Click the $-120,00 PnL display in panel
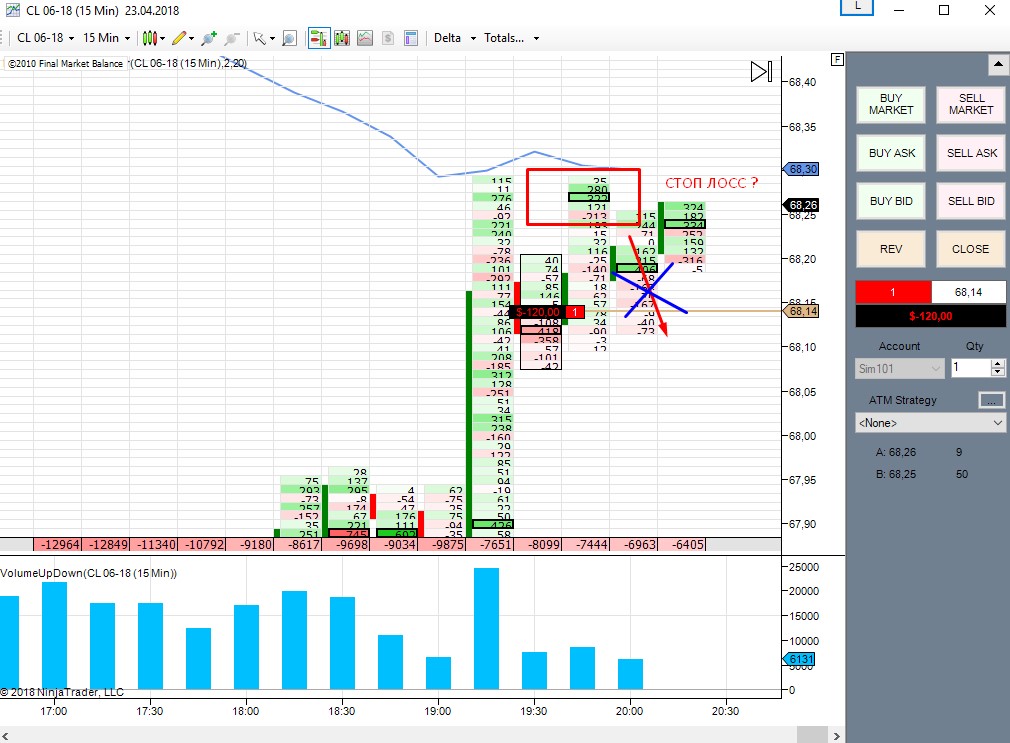The width and height of the screenshot is (1010, 743). 930,316
